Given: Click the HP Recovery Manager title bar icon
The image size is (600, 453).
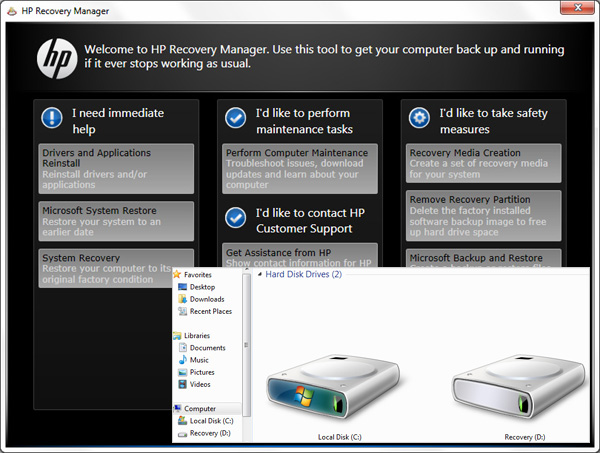Looking at the screenshot, I should (12, 11).
